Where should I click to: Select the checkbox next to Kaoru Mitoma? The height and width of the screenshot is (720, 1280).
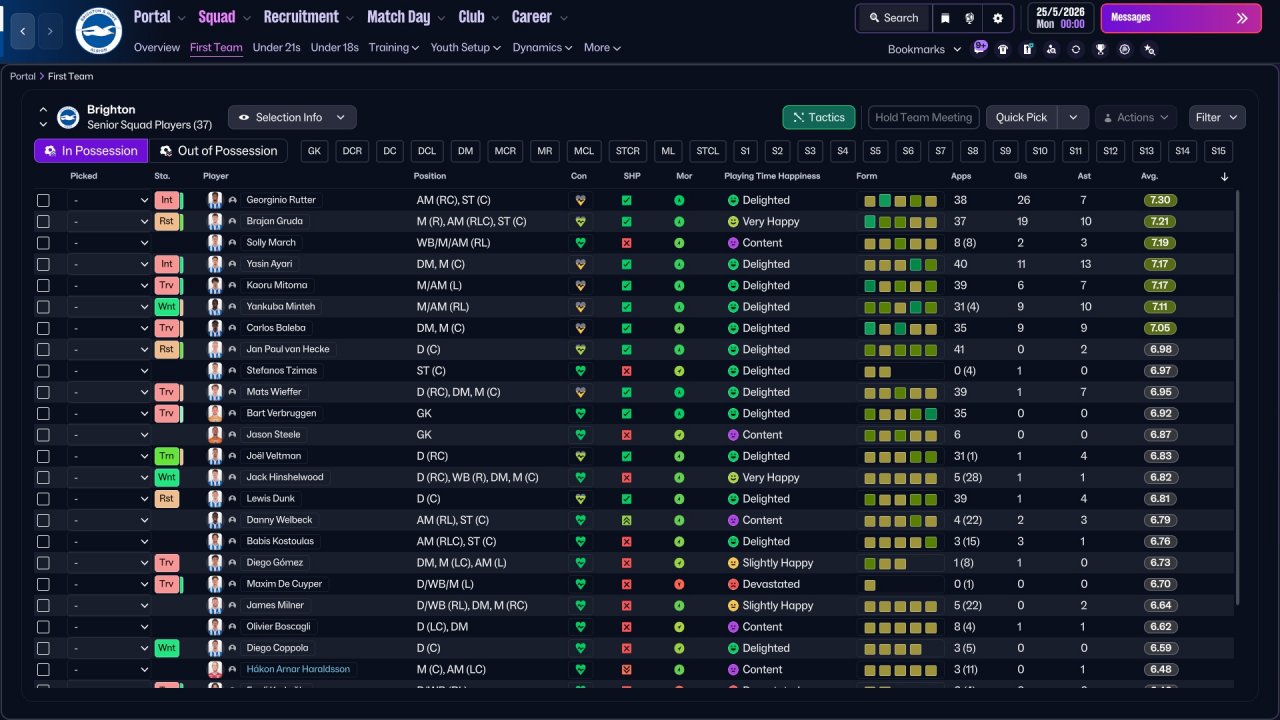coord(43,285)
